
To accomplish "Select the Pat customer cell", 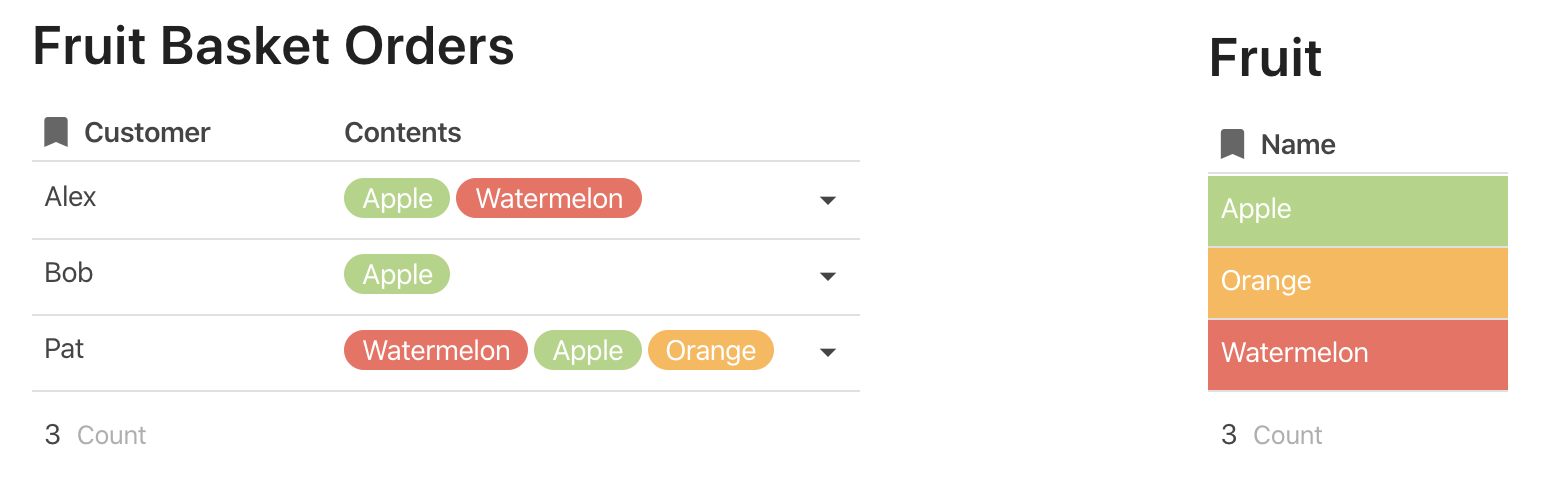I will (x=65, y=349).
